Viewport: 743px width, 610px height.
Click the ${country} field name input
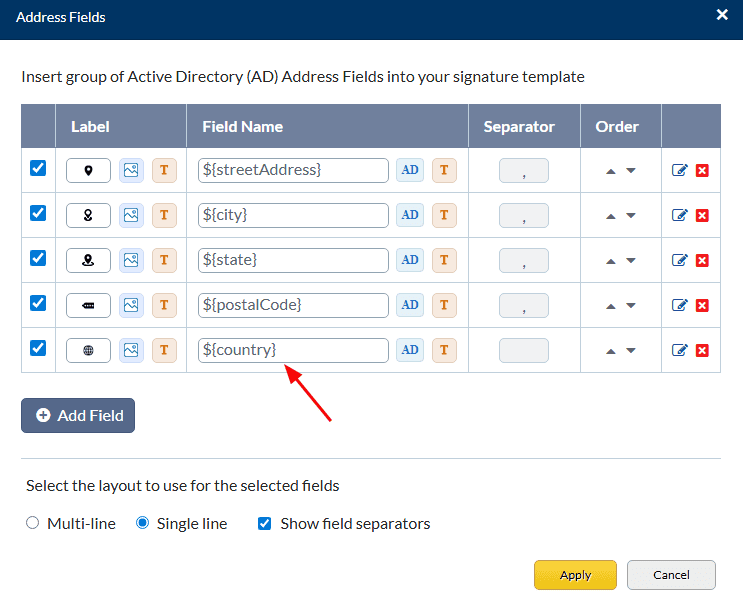tap(293, 350)
